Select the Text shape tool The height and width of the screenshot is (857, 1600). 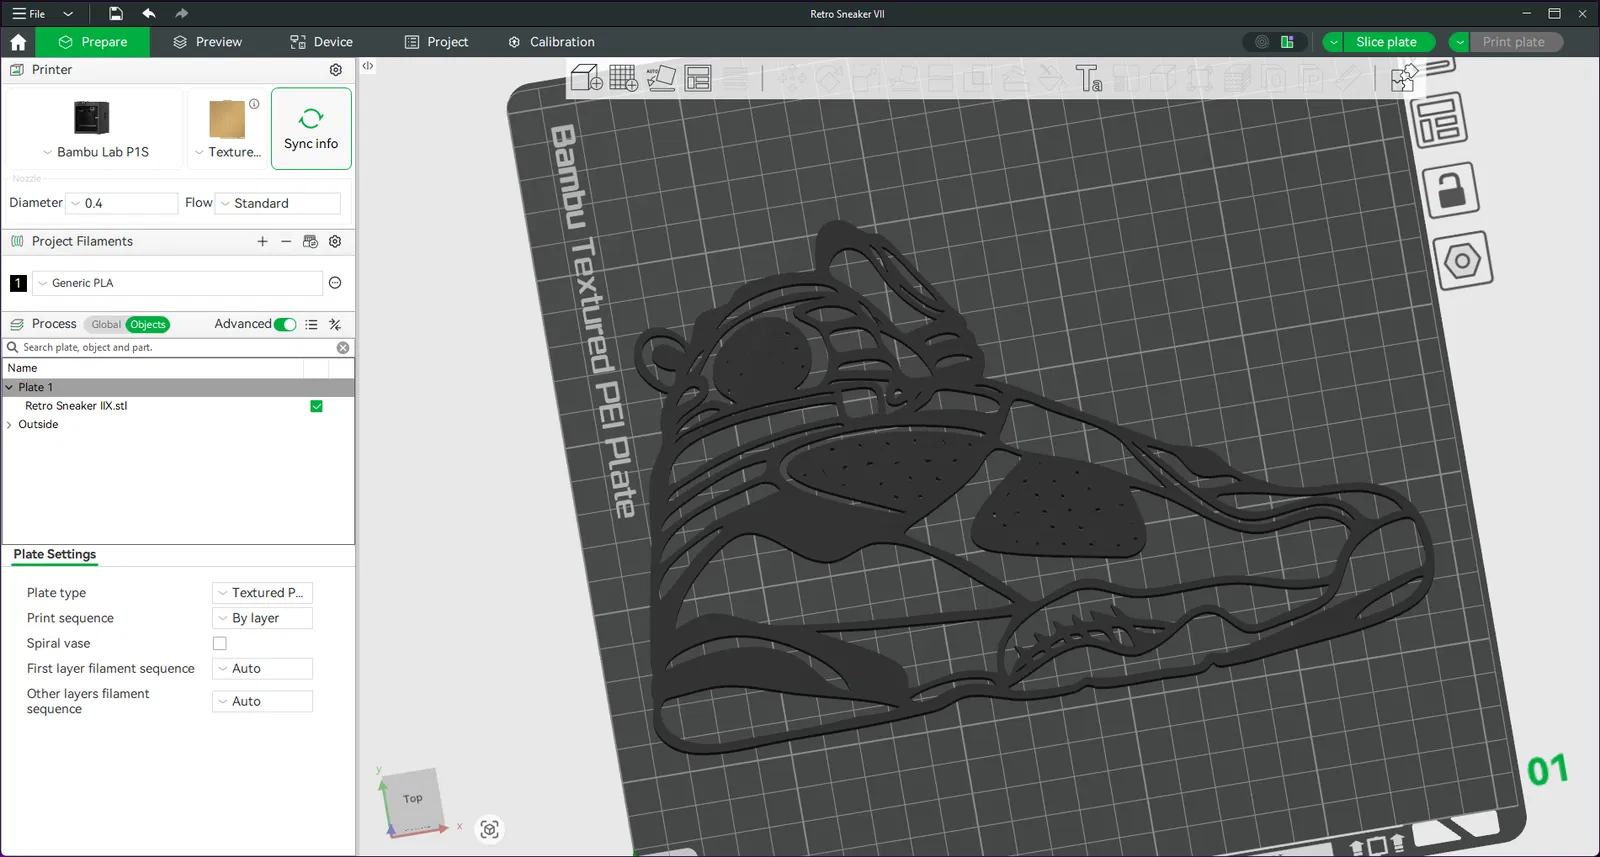click(x=1088, y=78)
